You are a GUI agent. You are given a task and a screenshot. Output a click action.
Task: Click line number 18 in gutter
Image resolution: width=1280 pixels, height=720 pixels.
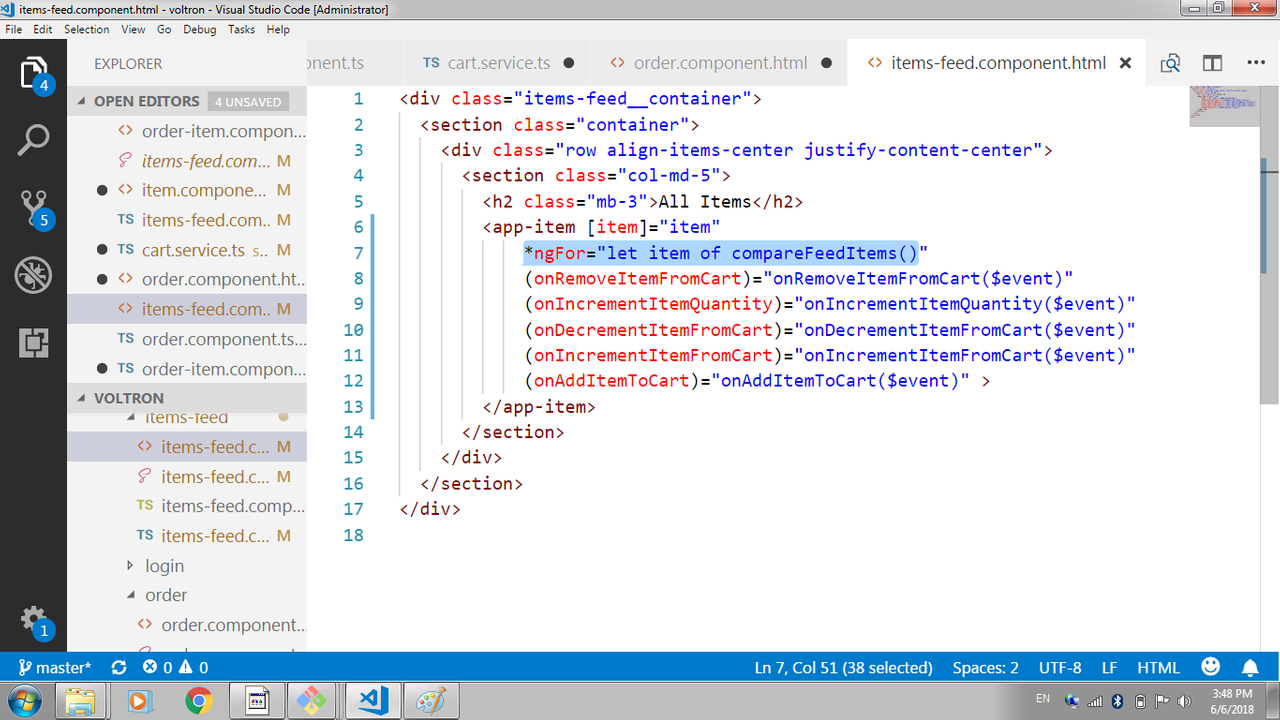(x=353, y=535)
